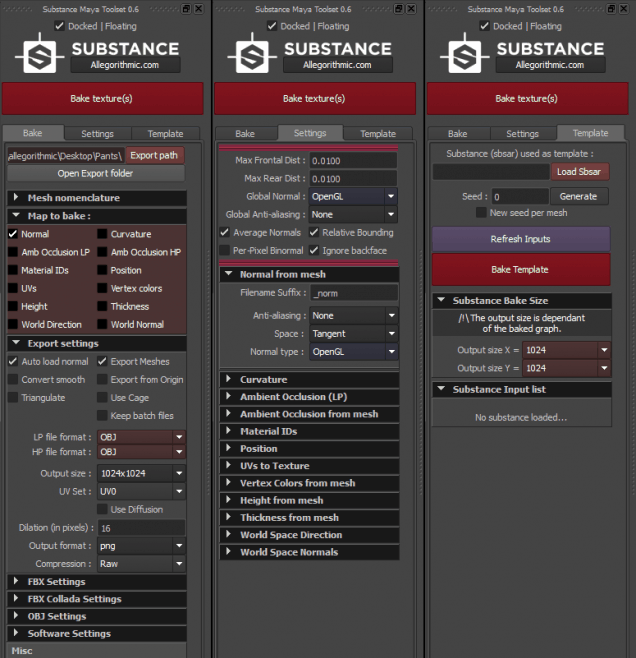Screen dimensions: 636x658
Task: Click the Substance logo in the middle panel
Action: pyautogui.click(x=252, y=55)
